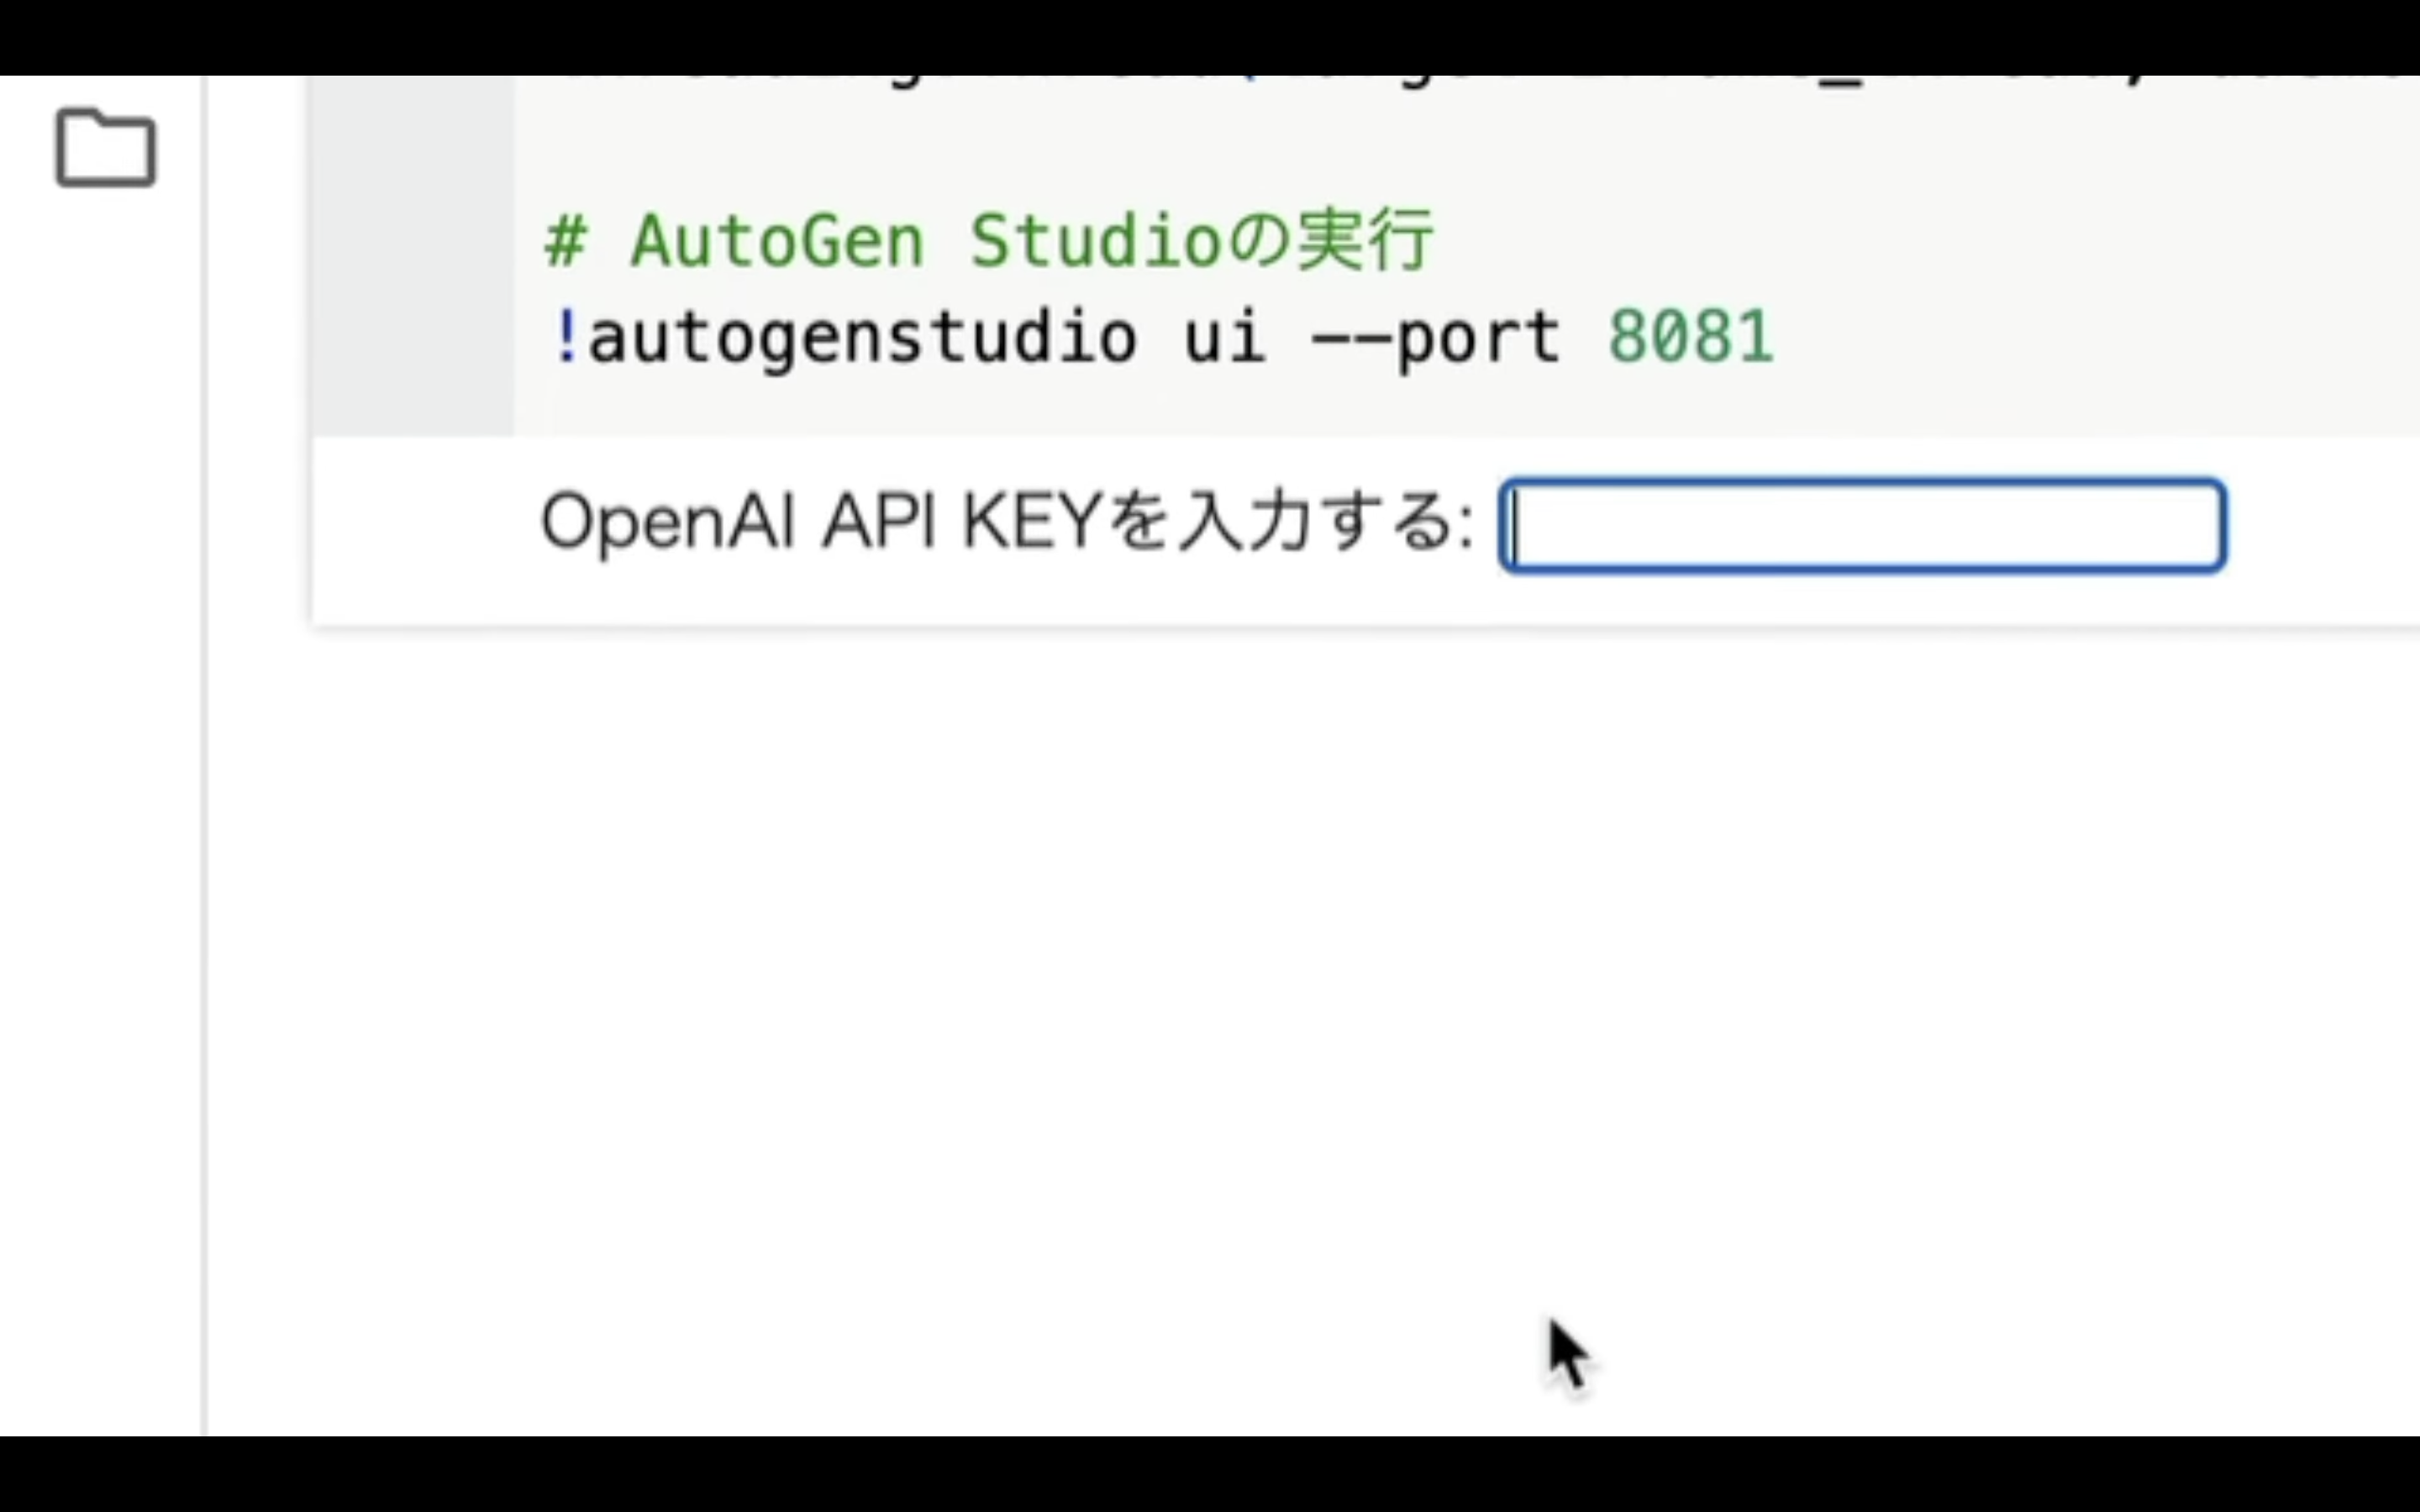The width and height of the screenshot is (2420, 1512).
Task: Click the gray cell gutter left of code
Action: point(413,256)
